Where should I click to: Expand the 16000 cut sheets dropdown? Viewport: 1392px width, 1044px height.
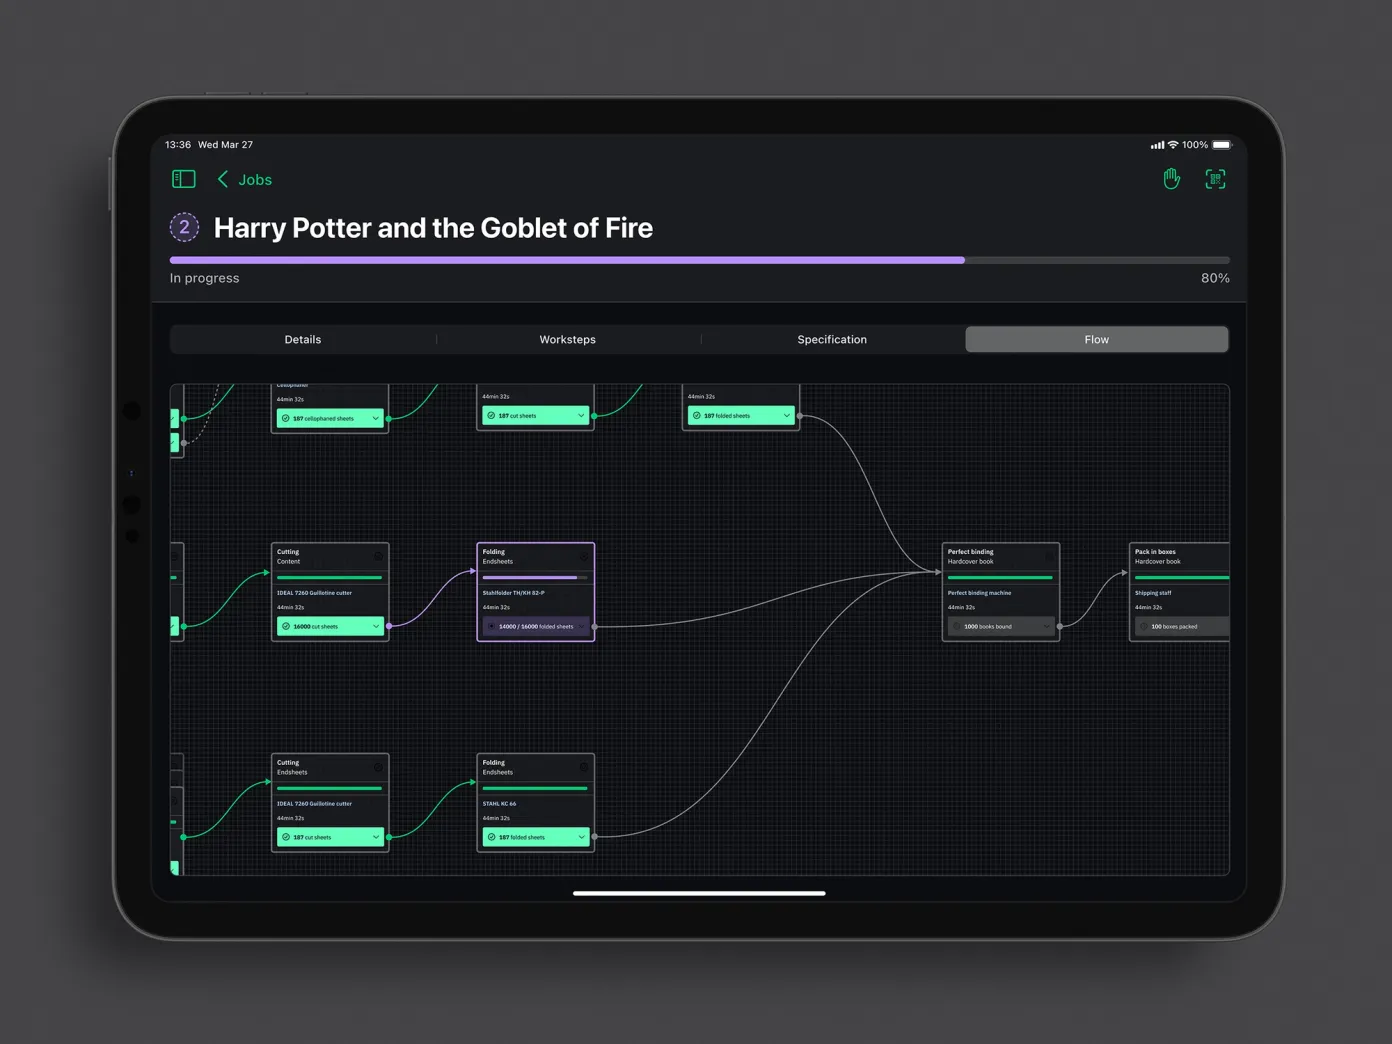click(375, 626)
